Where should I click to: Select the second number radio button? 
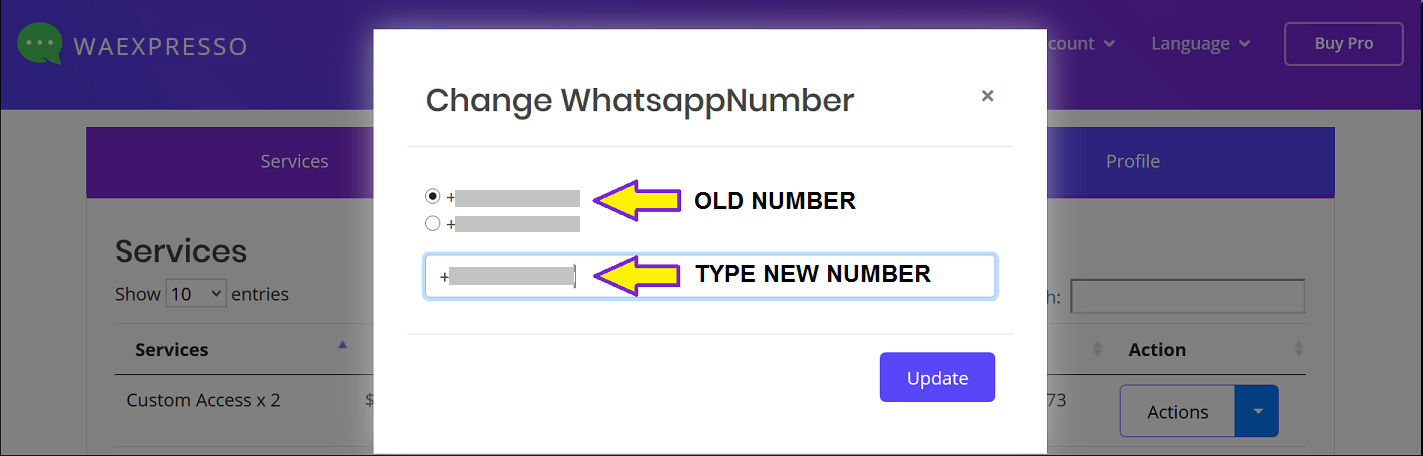[x=433, y=223]
